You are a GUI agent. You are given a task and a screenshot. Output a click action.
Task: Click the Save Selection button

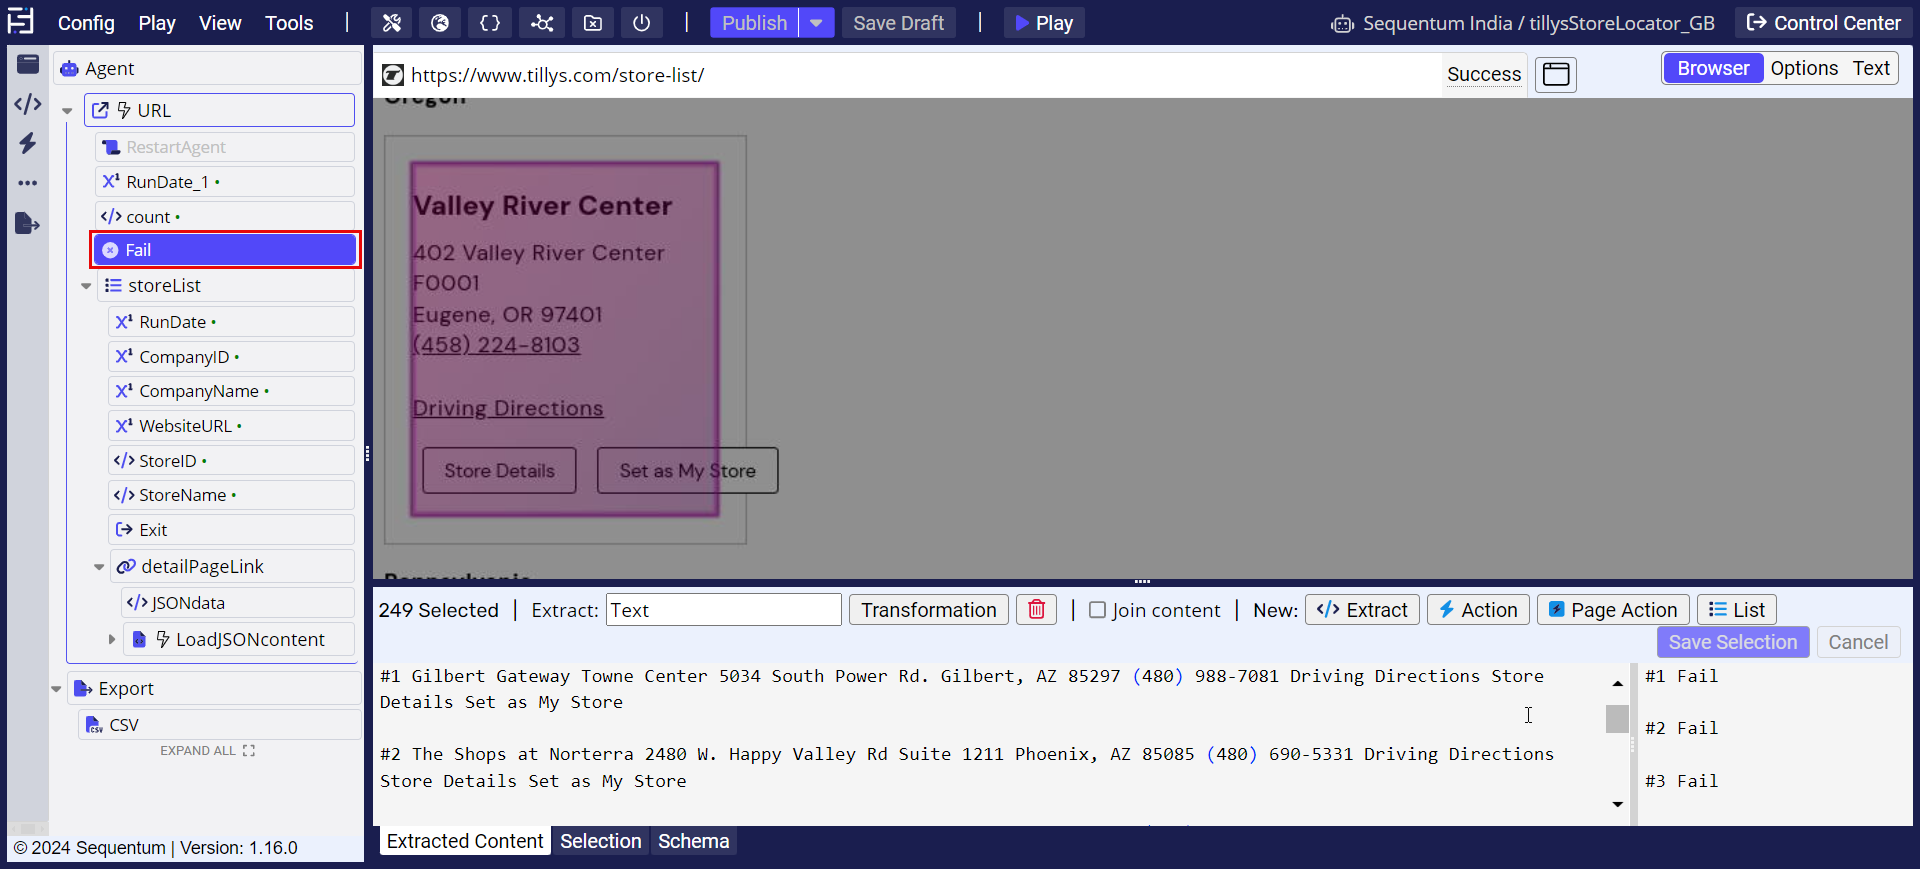1732,642
